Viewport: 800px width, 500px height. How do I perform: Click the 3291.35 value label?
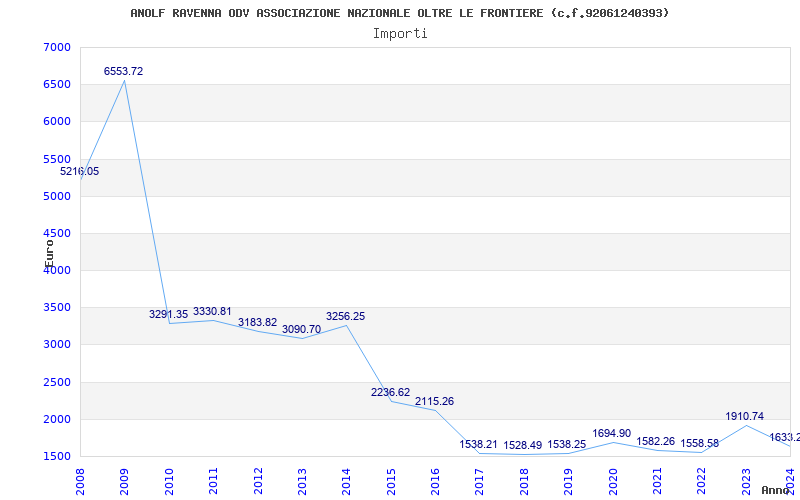click(168, 314)
